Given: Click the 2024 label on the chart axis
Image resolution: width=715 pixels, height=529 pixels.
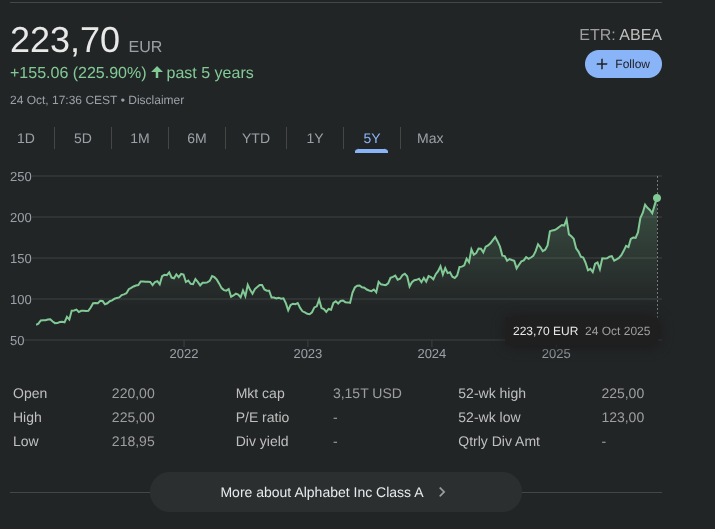Looking at the screenshot, I should (432, 353).
